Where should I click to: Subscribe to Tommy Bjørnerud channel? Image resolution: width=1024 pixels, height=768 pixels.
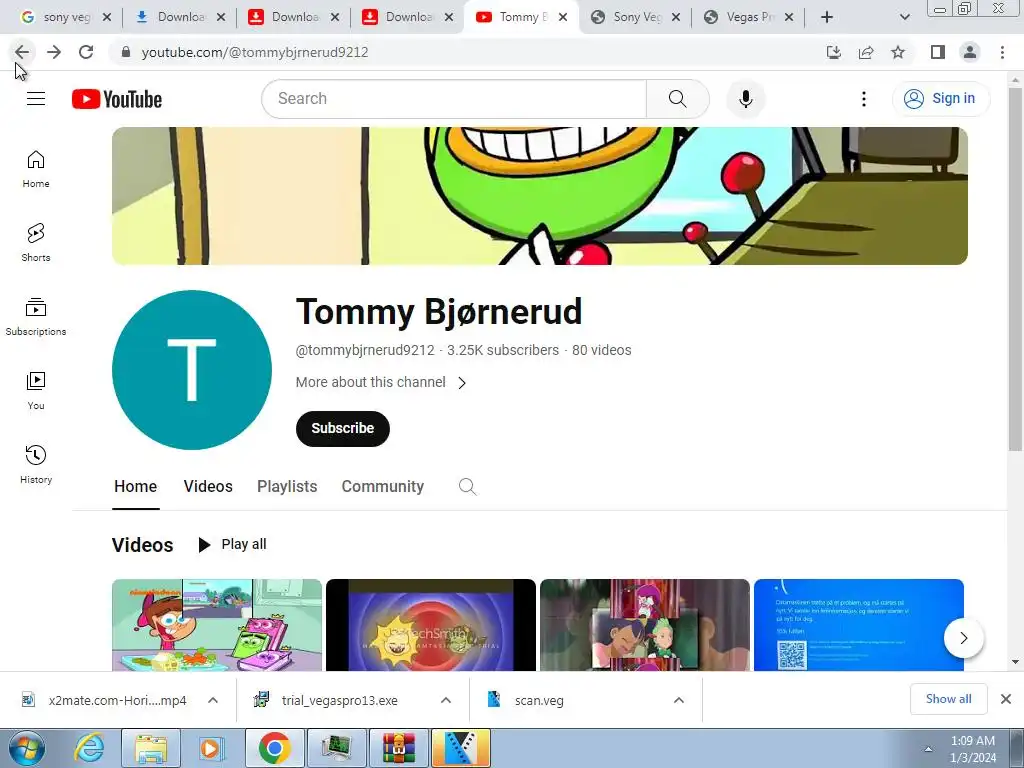pos(343,428)
